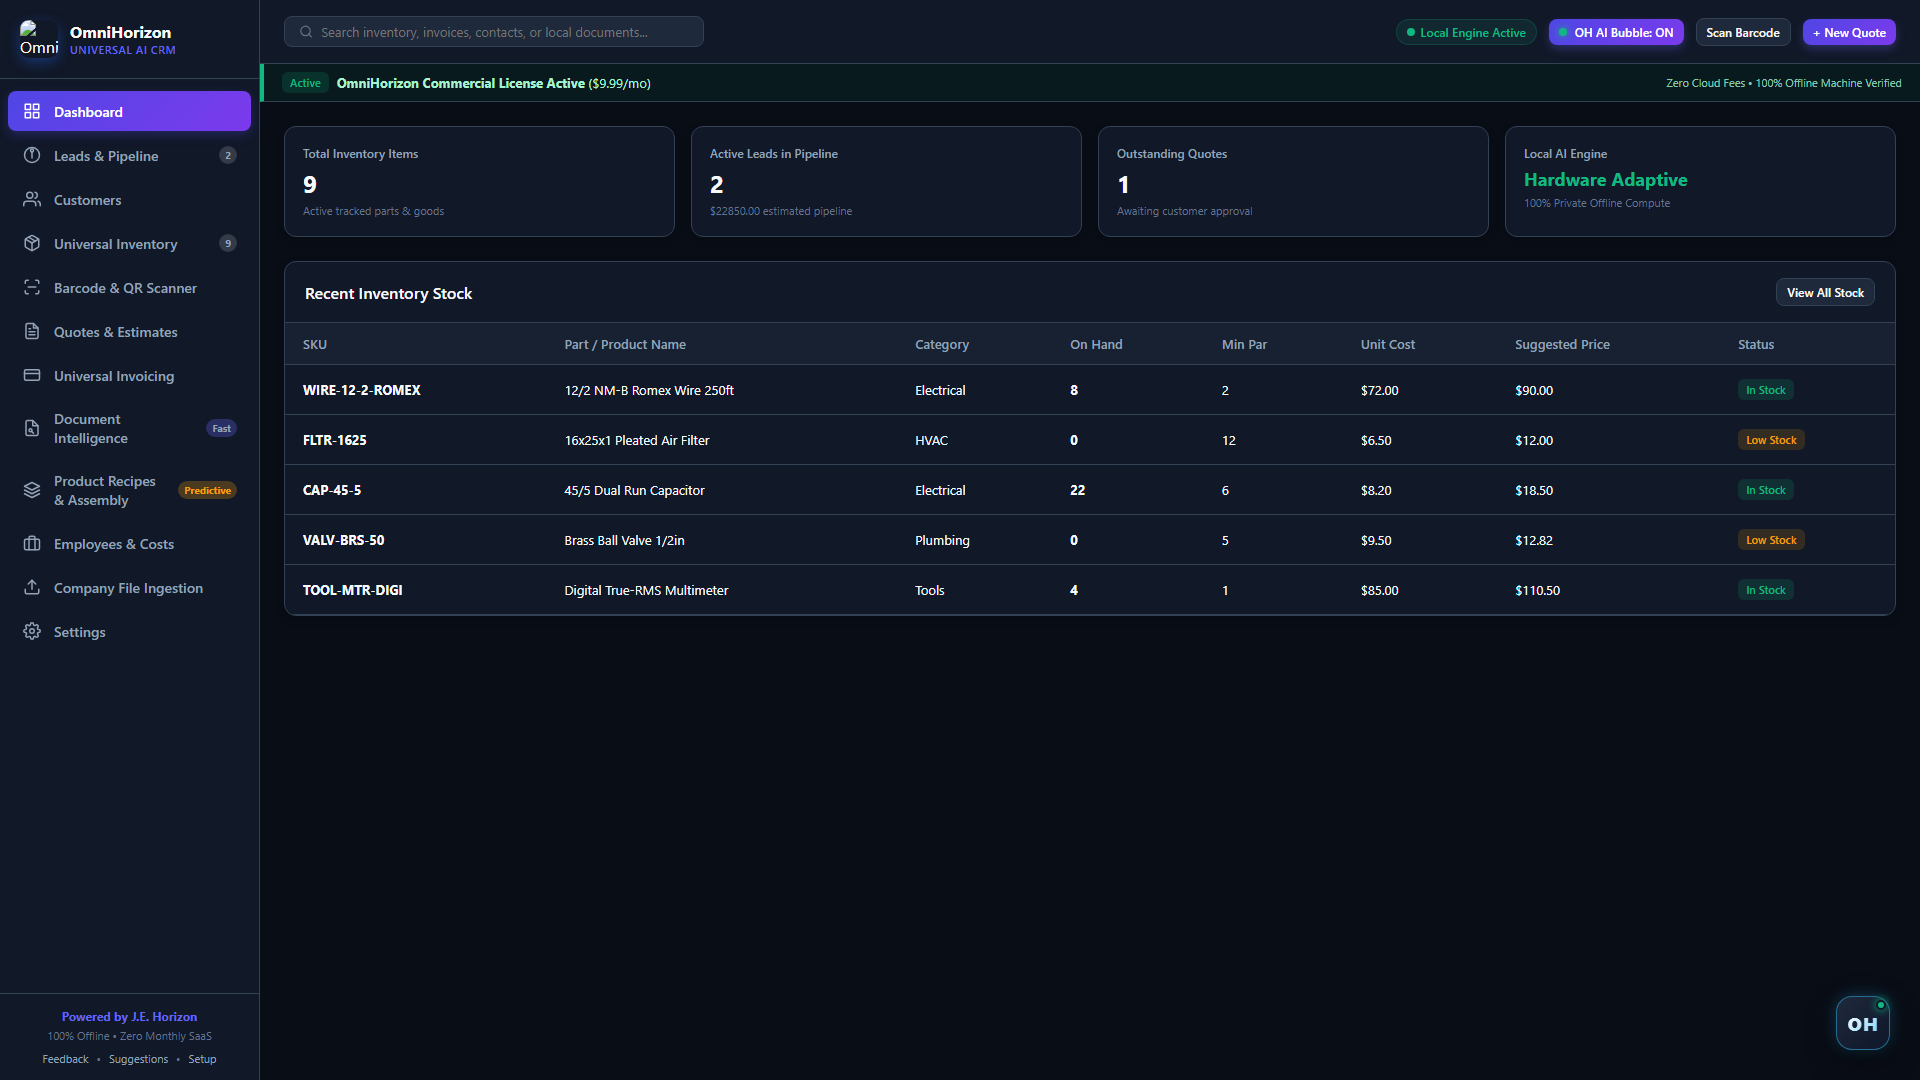The height and width of the screenshot is (1080, 1920).
Task: Click the Suggestions footer link
Action: pyautogui.click(x=138, y=1059)
